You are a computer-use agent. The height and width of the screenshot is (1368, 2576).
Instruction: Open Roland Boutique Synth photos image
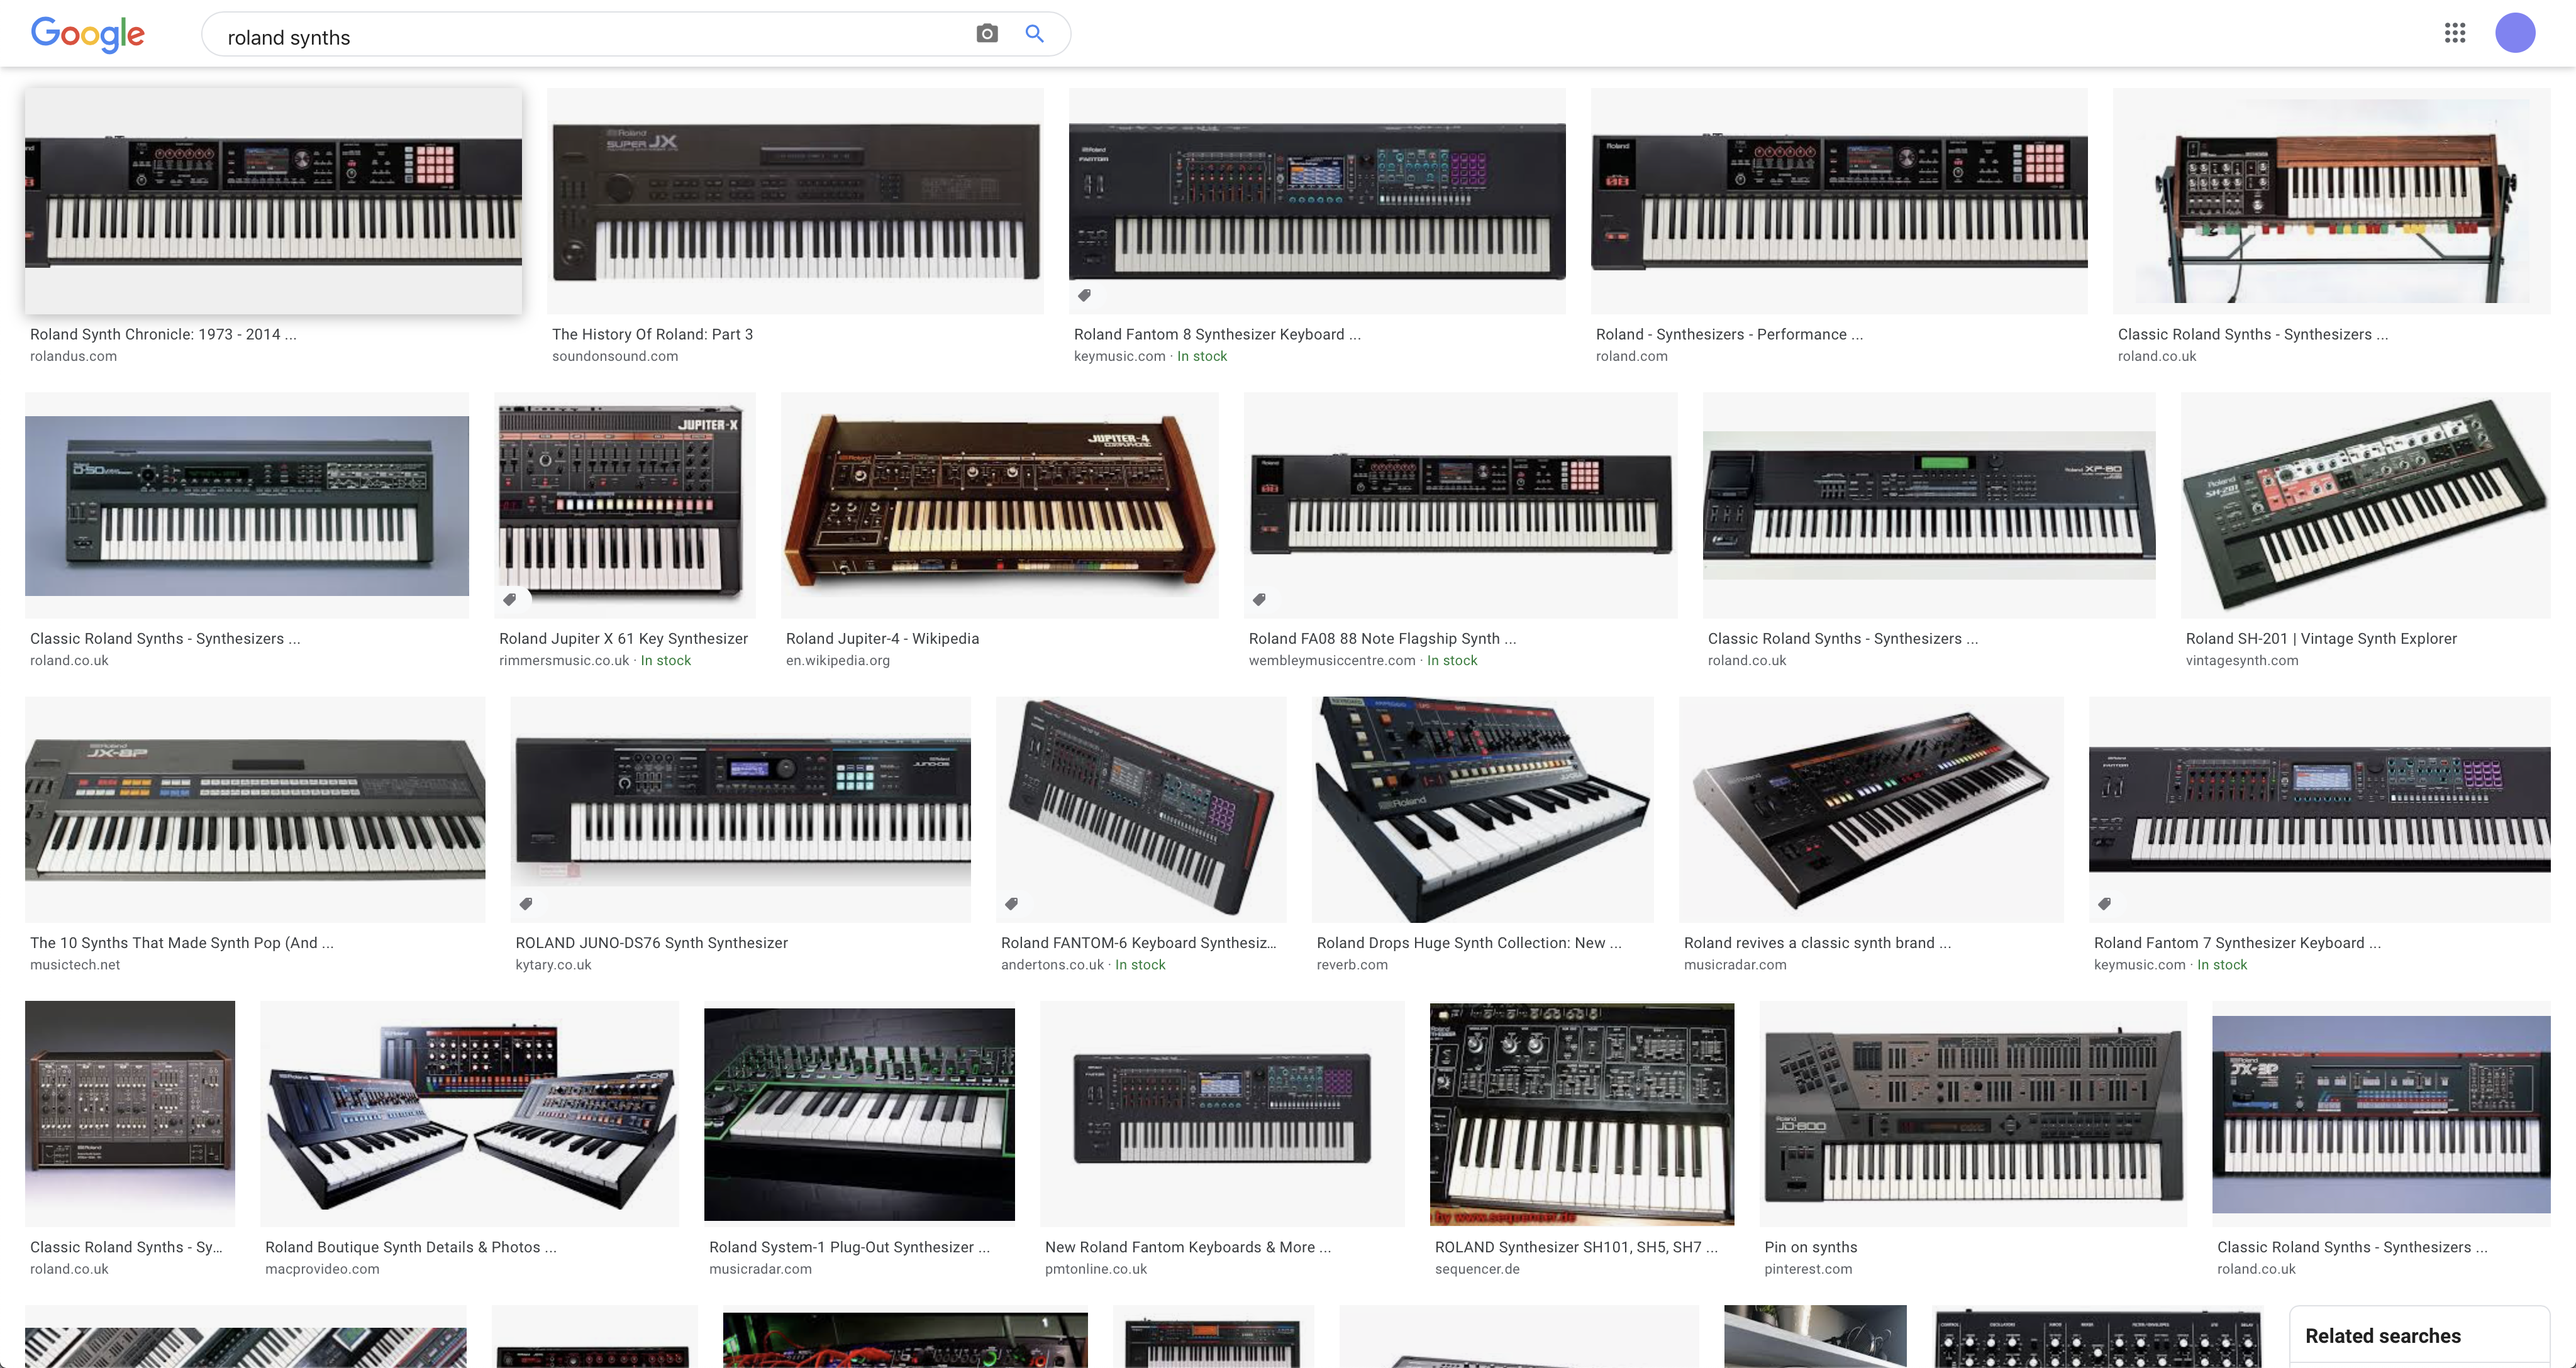[469, 1114]
